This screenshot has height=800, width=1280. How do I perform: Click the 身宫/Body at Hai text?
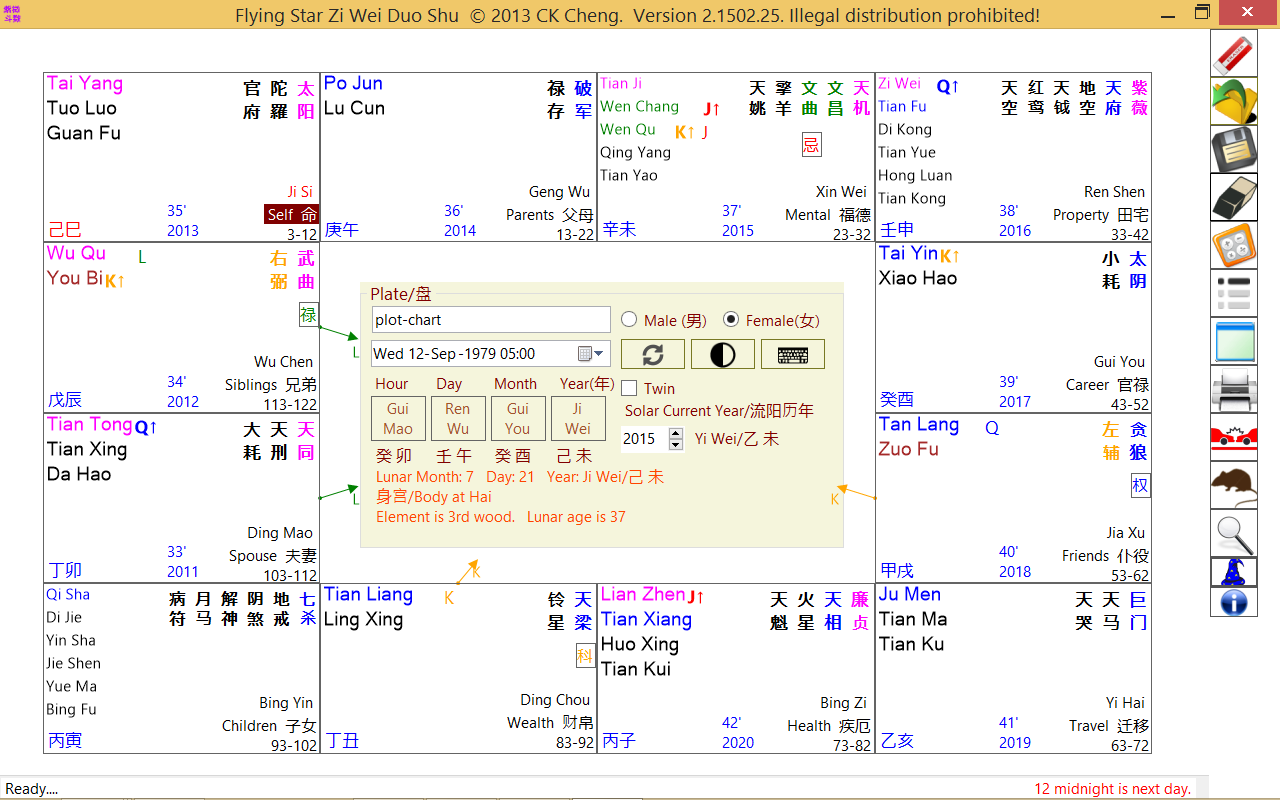pyautogui.click(x=434, y=497)
